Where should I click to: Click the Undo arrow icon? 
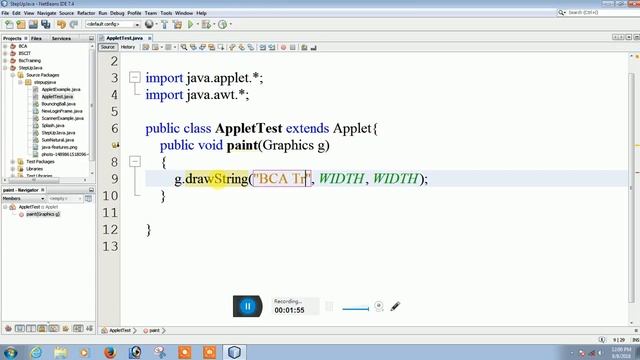61,24
